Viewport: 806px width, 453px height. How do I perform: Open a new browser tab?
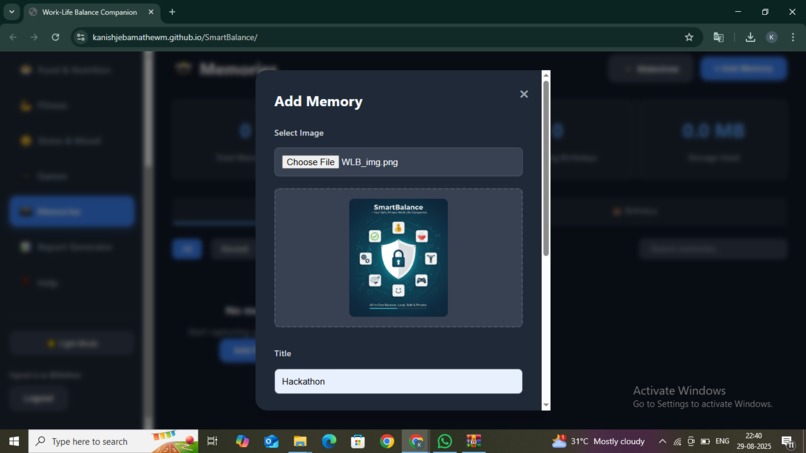pos(172,12)
